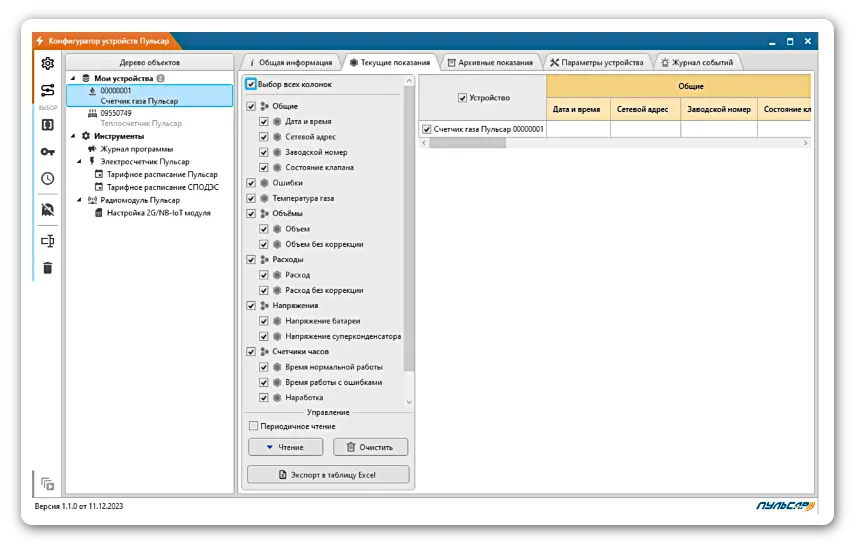Click the clock icon in sidebar

47,179
